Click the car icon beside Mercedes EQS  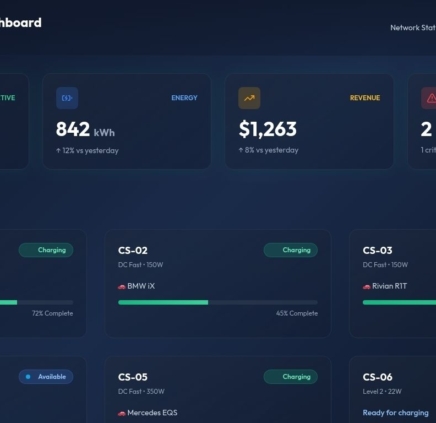(x=121, y=413)
